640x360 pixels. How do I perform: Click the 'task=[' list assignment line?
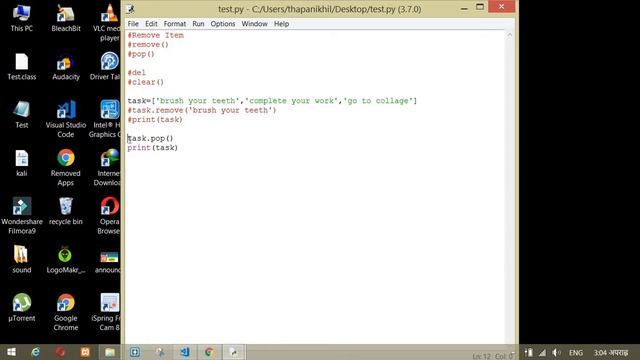click(x=272, y=101)
